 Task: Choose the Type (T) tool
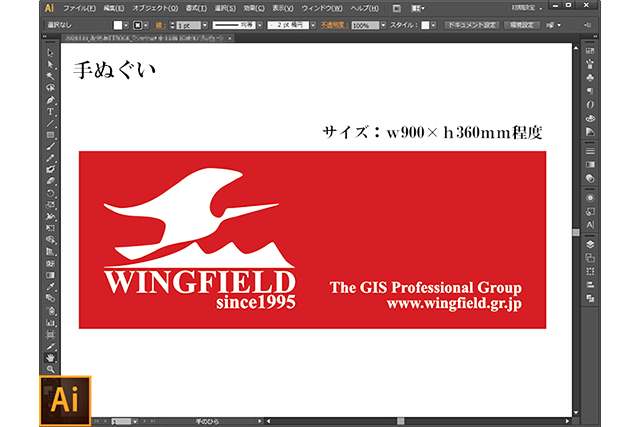point(50,111)
